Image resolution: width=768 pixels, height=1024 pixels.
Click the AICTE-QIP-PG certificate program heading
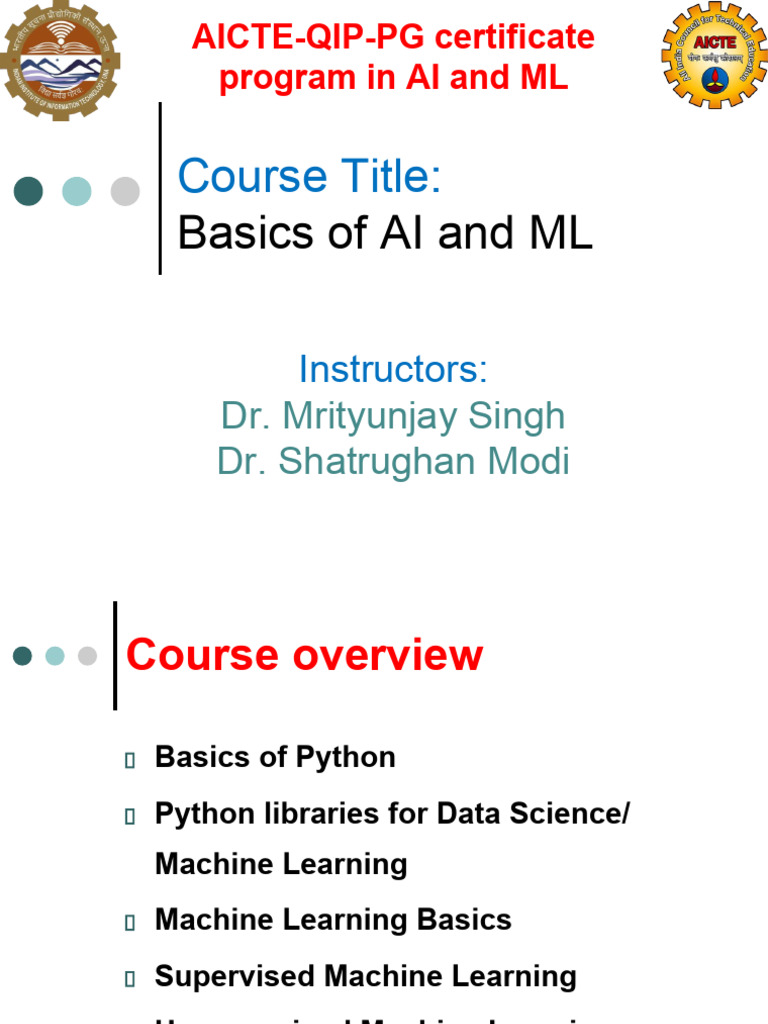[393, 57]
